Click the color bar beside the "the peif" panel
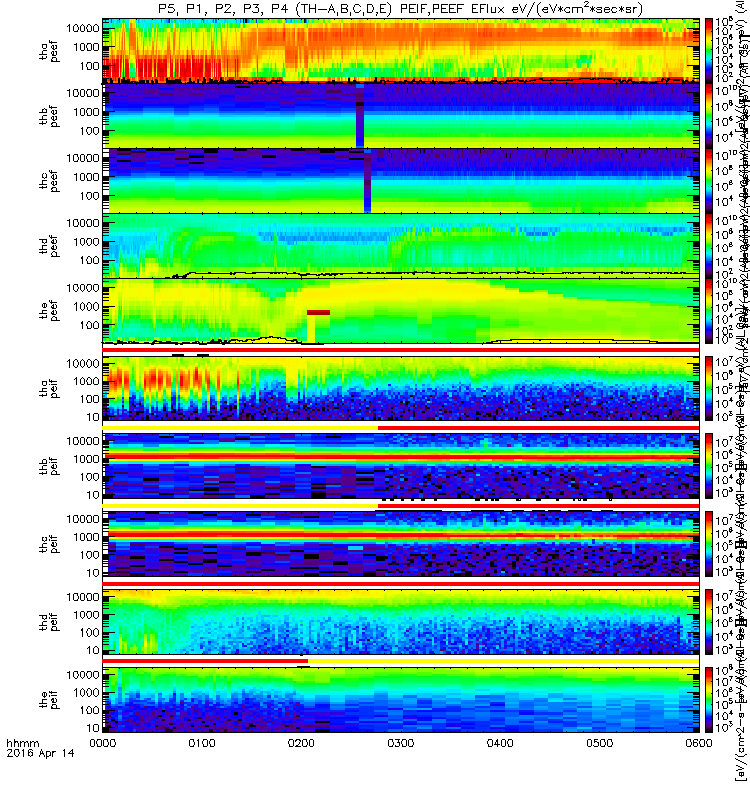Image resolution: width=750 pixels, height=800 pixels. point(709,700)
